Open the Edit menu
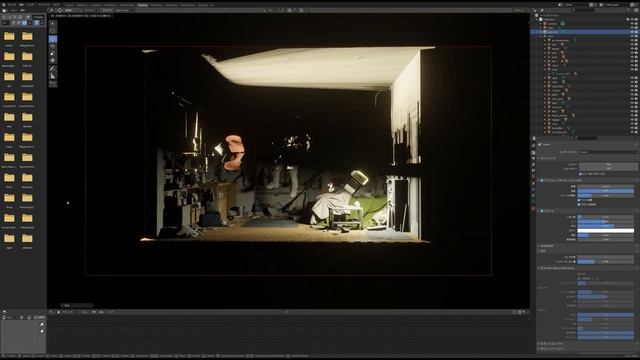The image size is (640, 360). coord(21,5)
